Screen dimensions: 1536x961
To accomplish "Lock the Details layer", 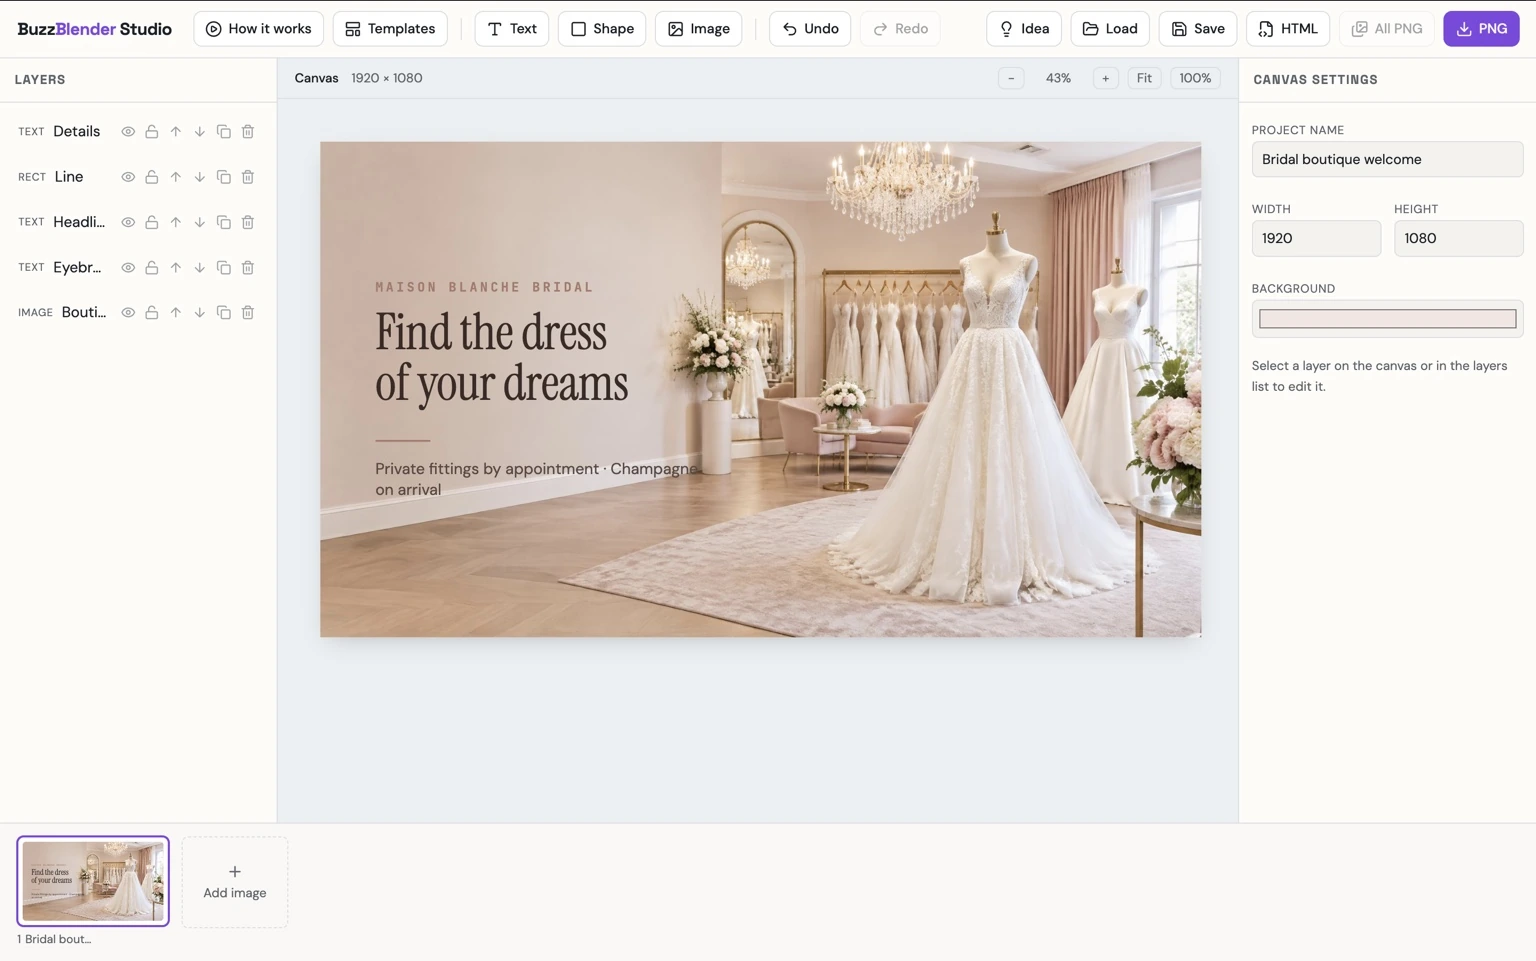I will click(152, 132).
